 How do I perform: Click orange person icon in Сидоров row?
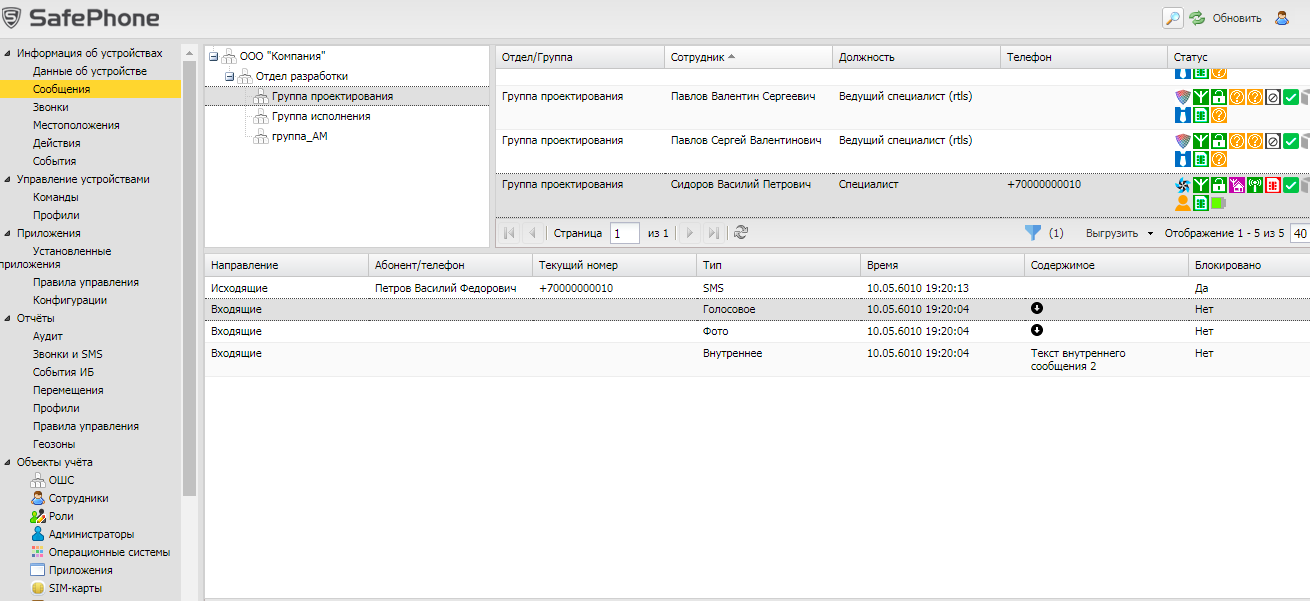click(1183, 203)
